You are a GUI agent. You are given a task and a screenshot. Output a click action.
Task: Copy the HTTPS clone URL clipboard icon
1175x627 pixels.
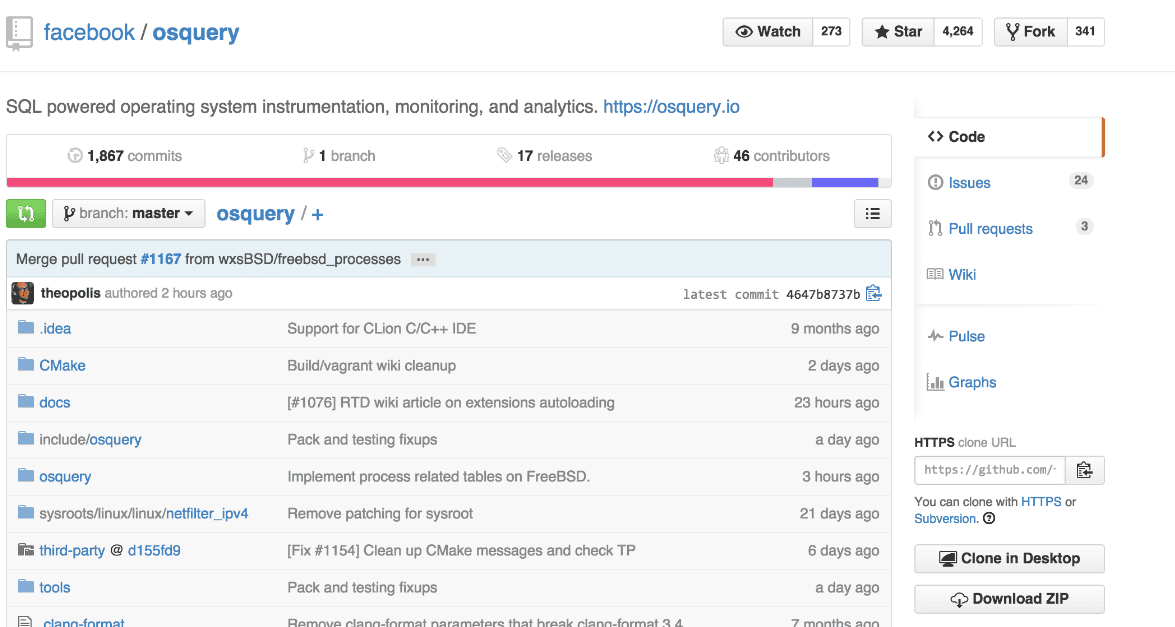coord(1084,470)
